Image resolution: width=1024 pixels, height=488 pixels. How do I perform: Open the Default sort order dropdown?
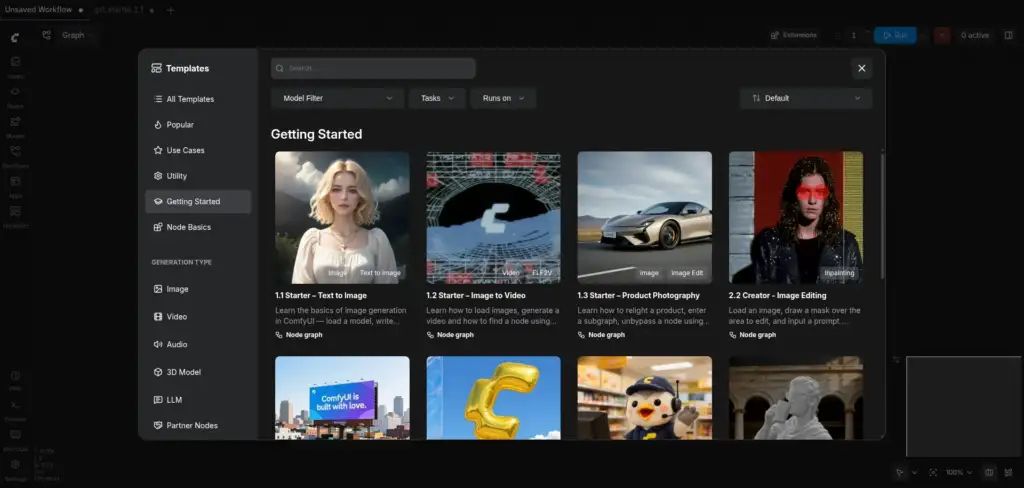click(x=806, y=98)
